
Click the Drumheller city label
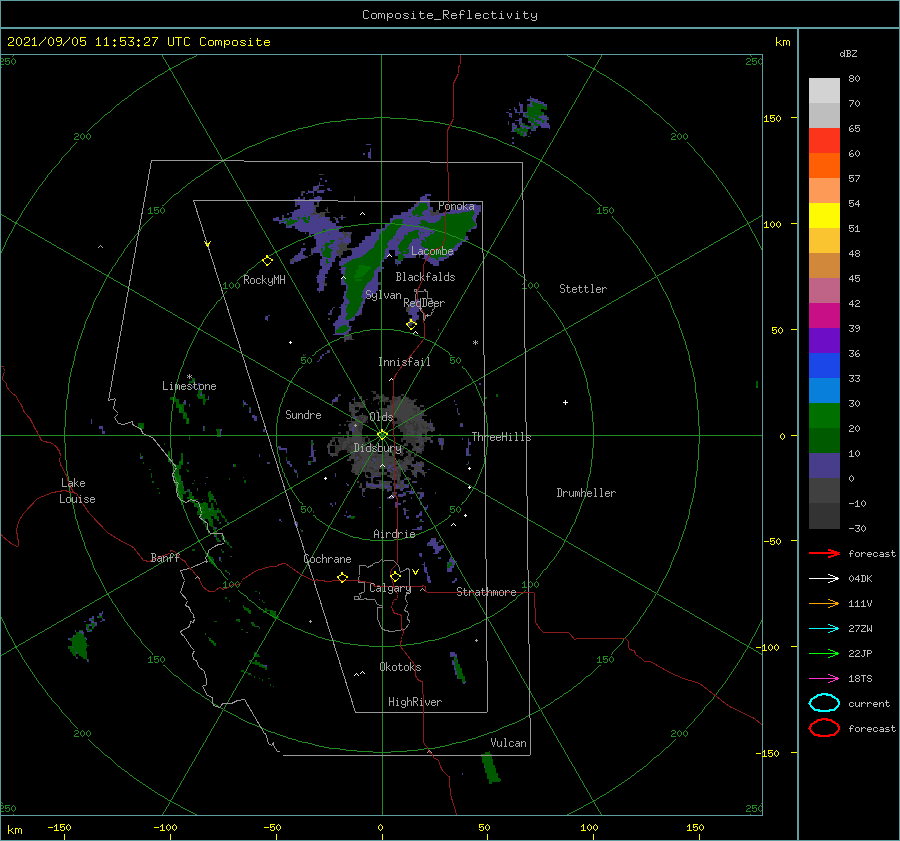(586, 493)
